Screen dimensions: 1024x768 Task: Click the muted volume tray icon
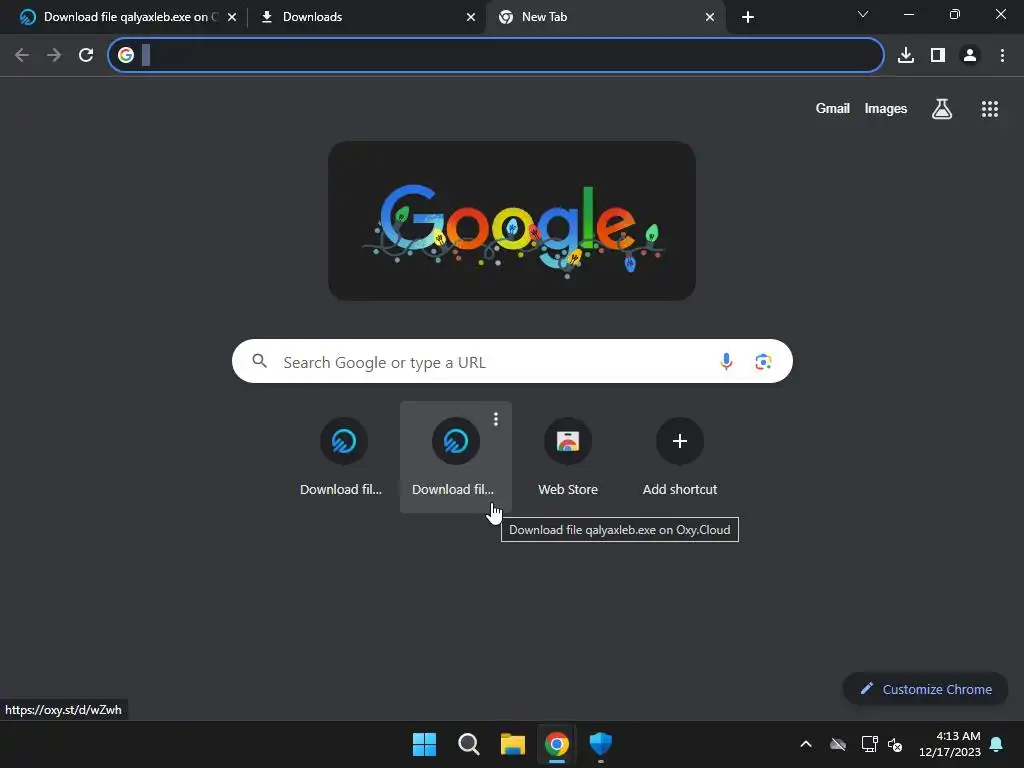click(895, 744)
